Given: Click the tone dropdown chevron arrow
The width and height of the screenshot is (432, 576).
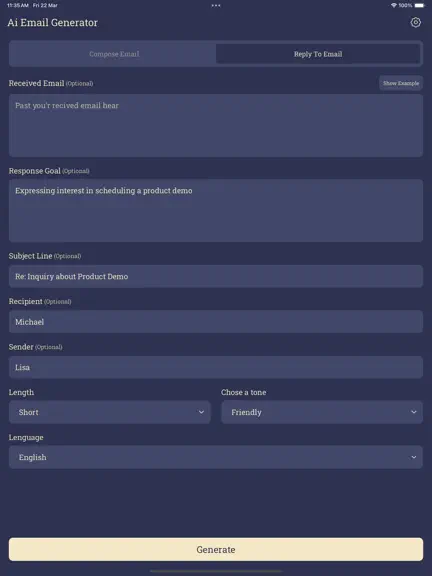Looking at the screenshot, I should (x=414, y=412).
